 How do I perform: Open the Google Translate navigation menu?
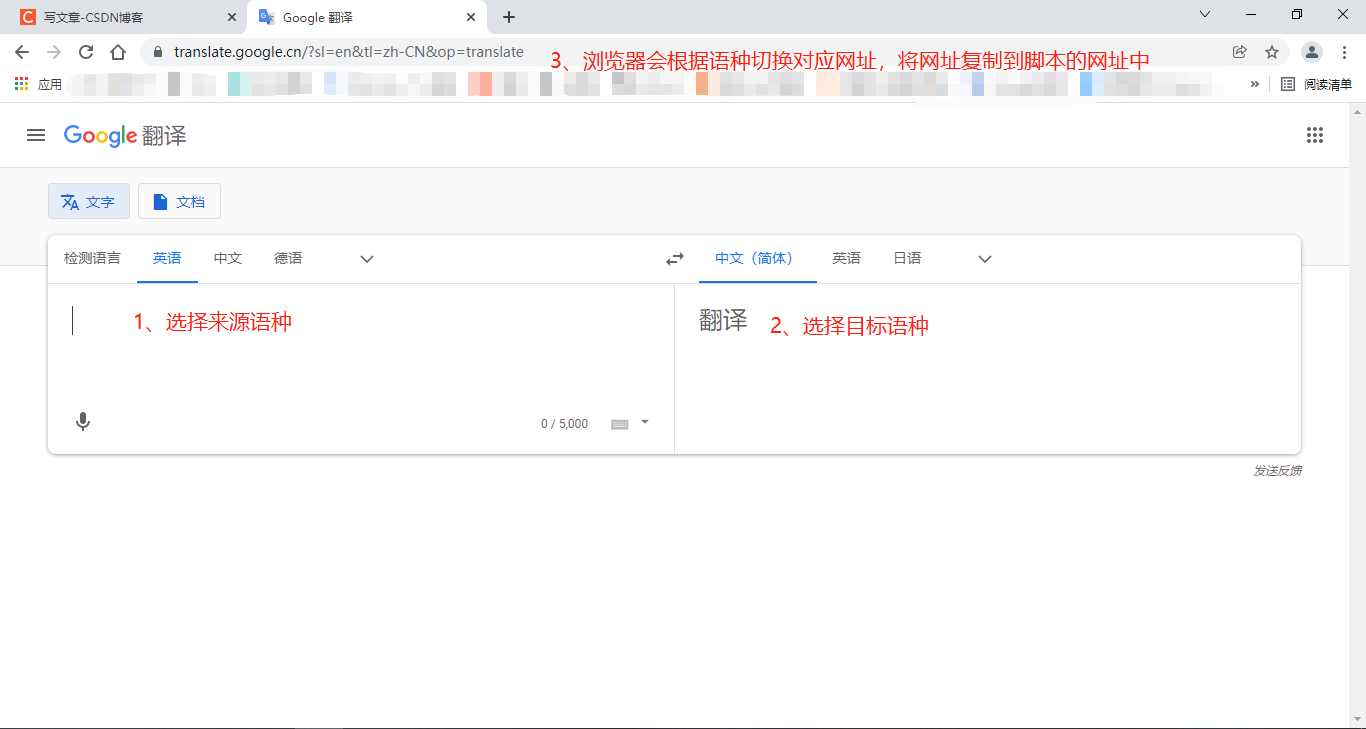tap(35, 135)
